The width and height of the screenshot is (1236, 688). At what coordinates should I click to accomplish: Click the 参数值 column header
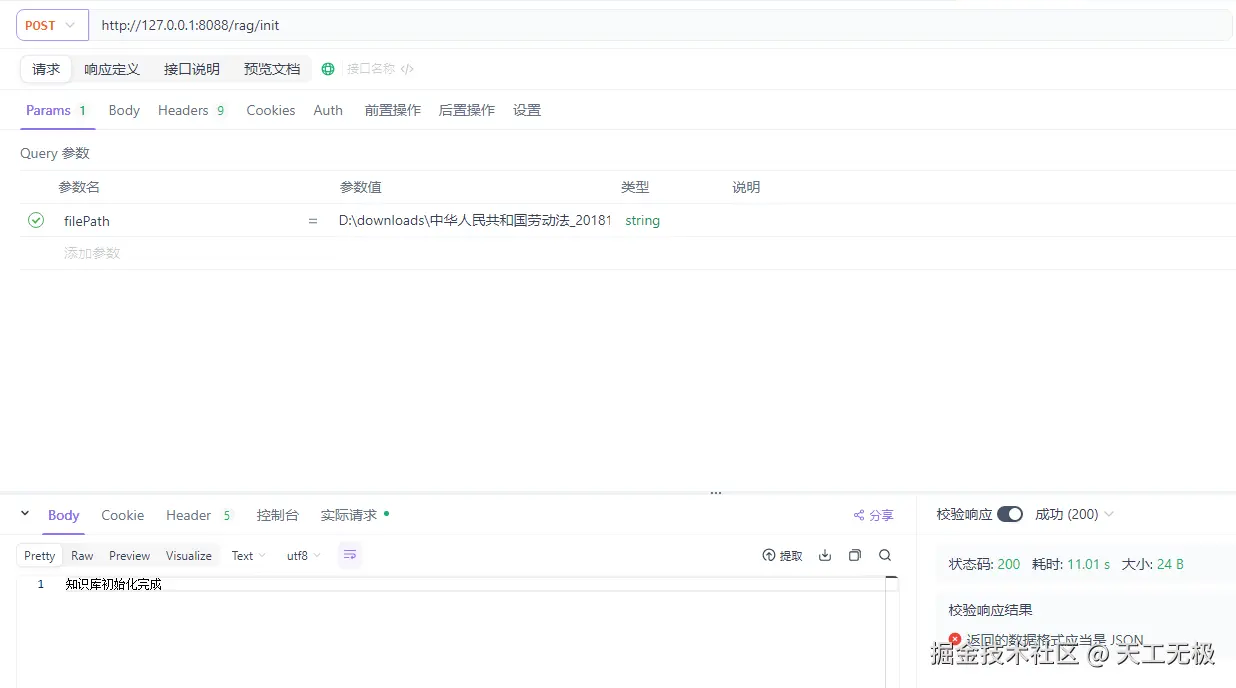(360, 187)
